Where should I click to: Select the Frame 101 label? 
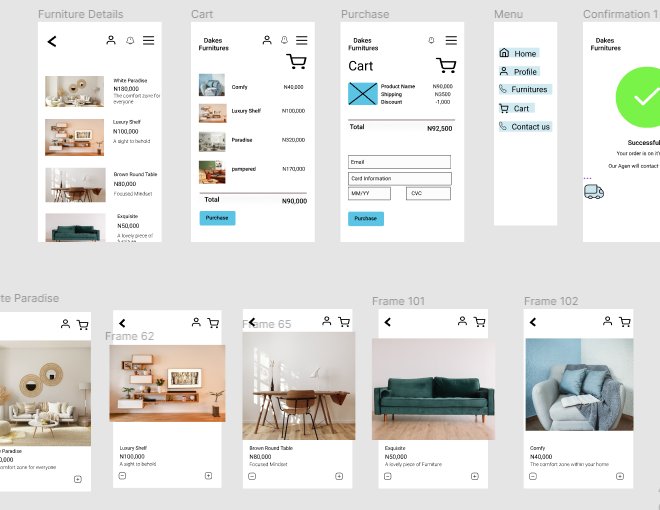pyautogui.click(x=398, y=301)
